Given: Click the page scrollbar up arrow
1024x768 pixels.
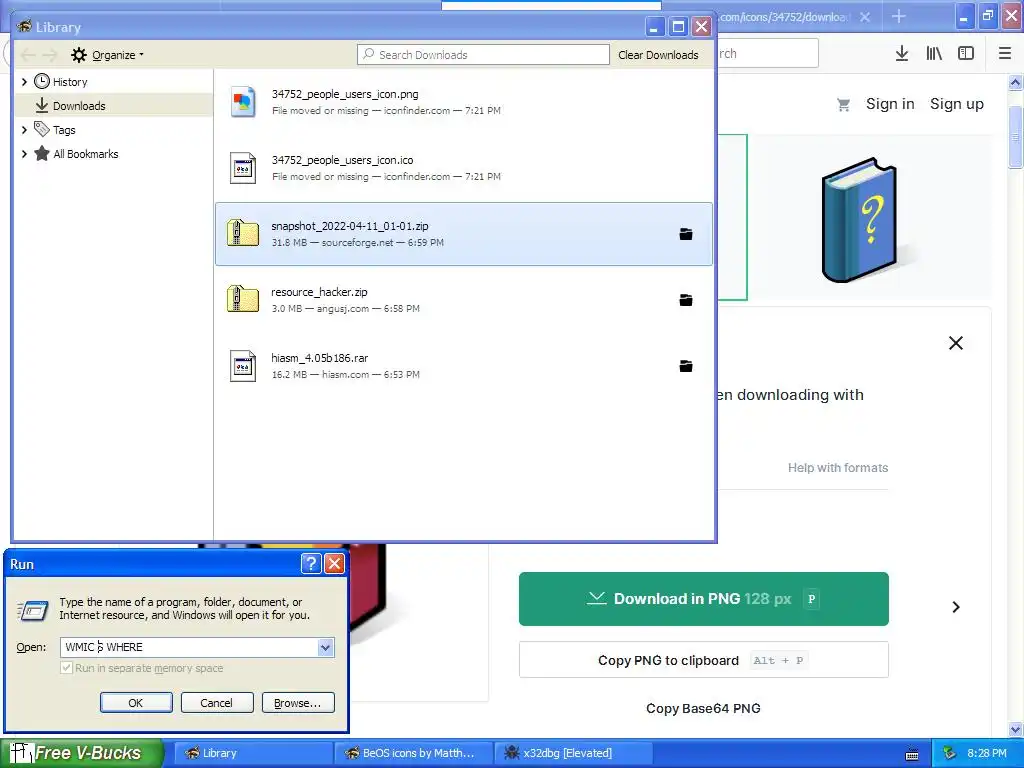Looking at the screenshot, I should coord(1015,82).
